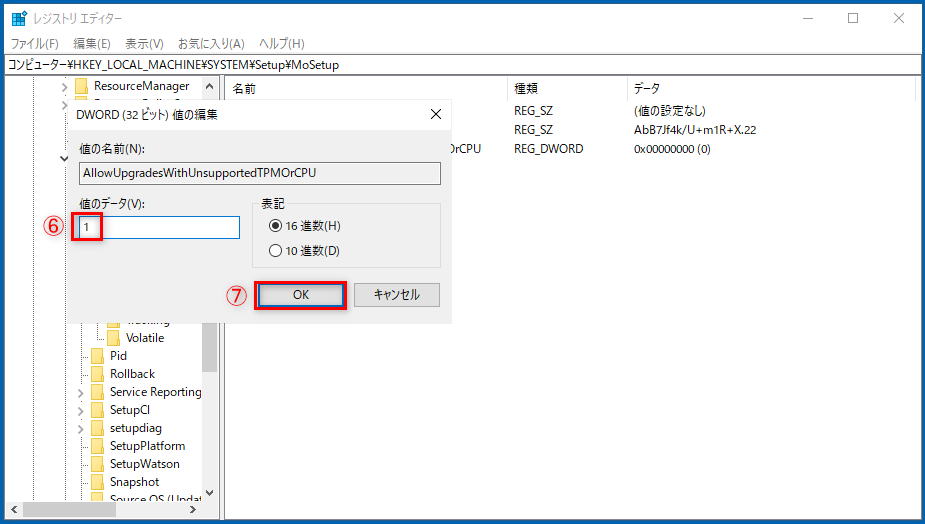The image size is (925, 524).
Task: Click AbB7Jf4k/U+m1R+X.22 data value
Action: click(x=695, y=130)
